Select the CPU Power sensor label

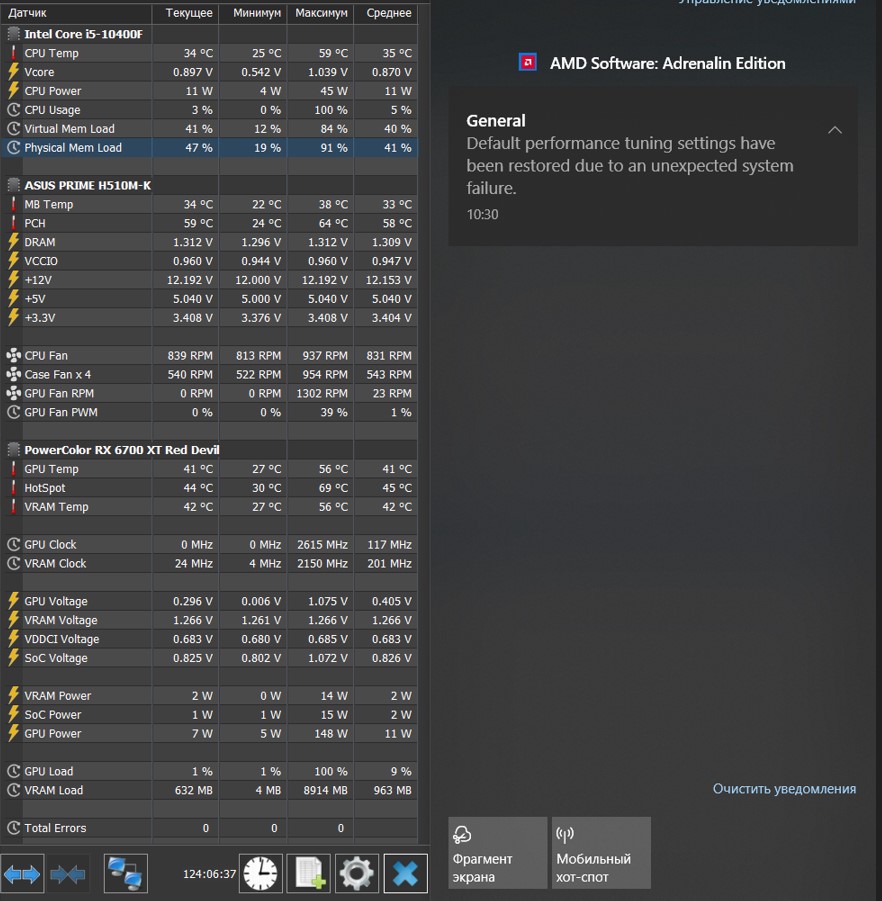click(x=53, y=91)
